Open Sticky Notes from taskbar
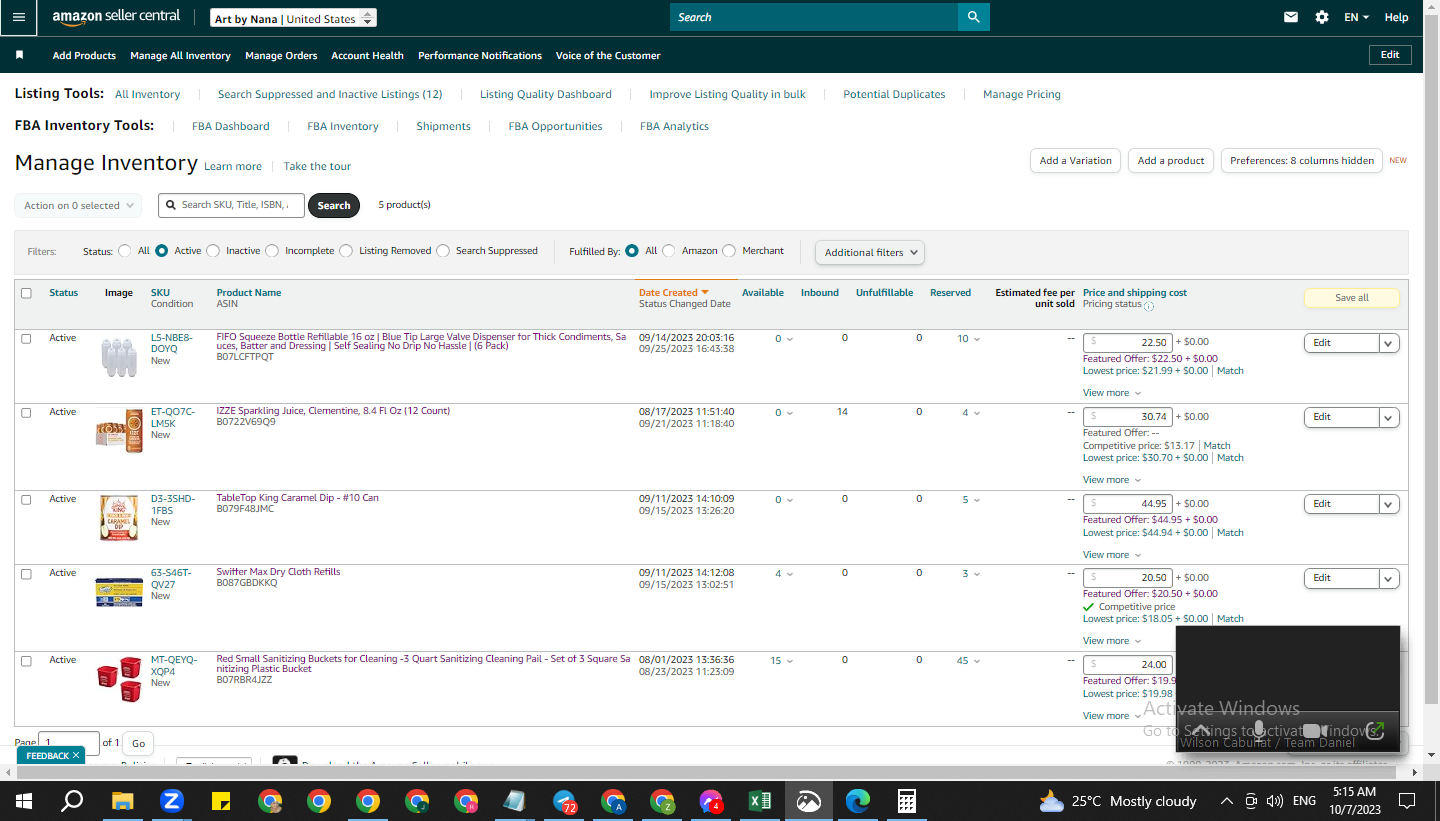 [x=221, y=801]
